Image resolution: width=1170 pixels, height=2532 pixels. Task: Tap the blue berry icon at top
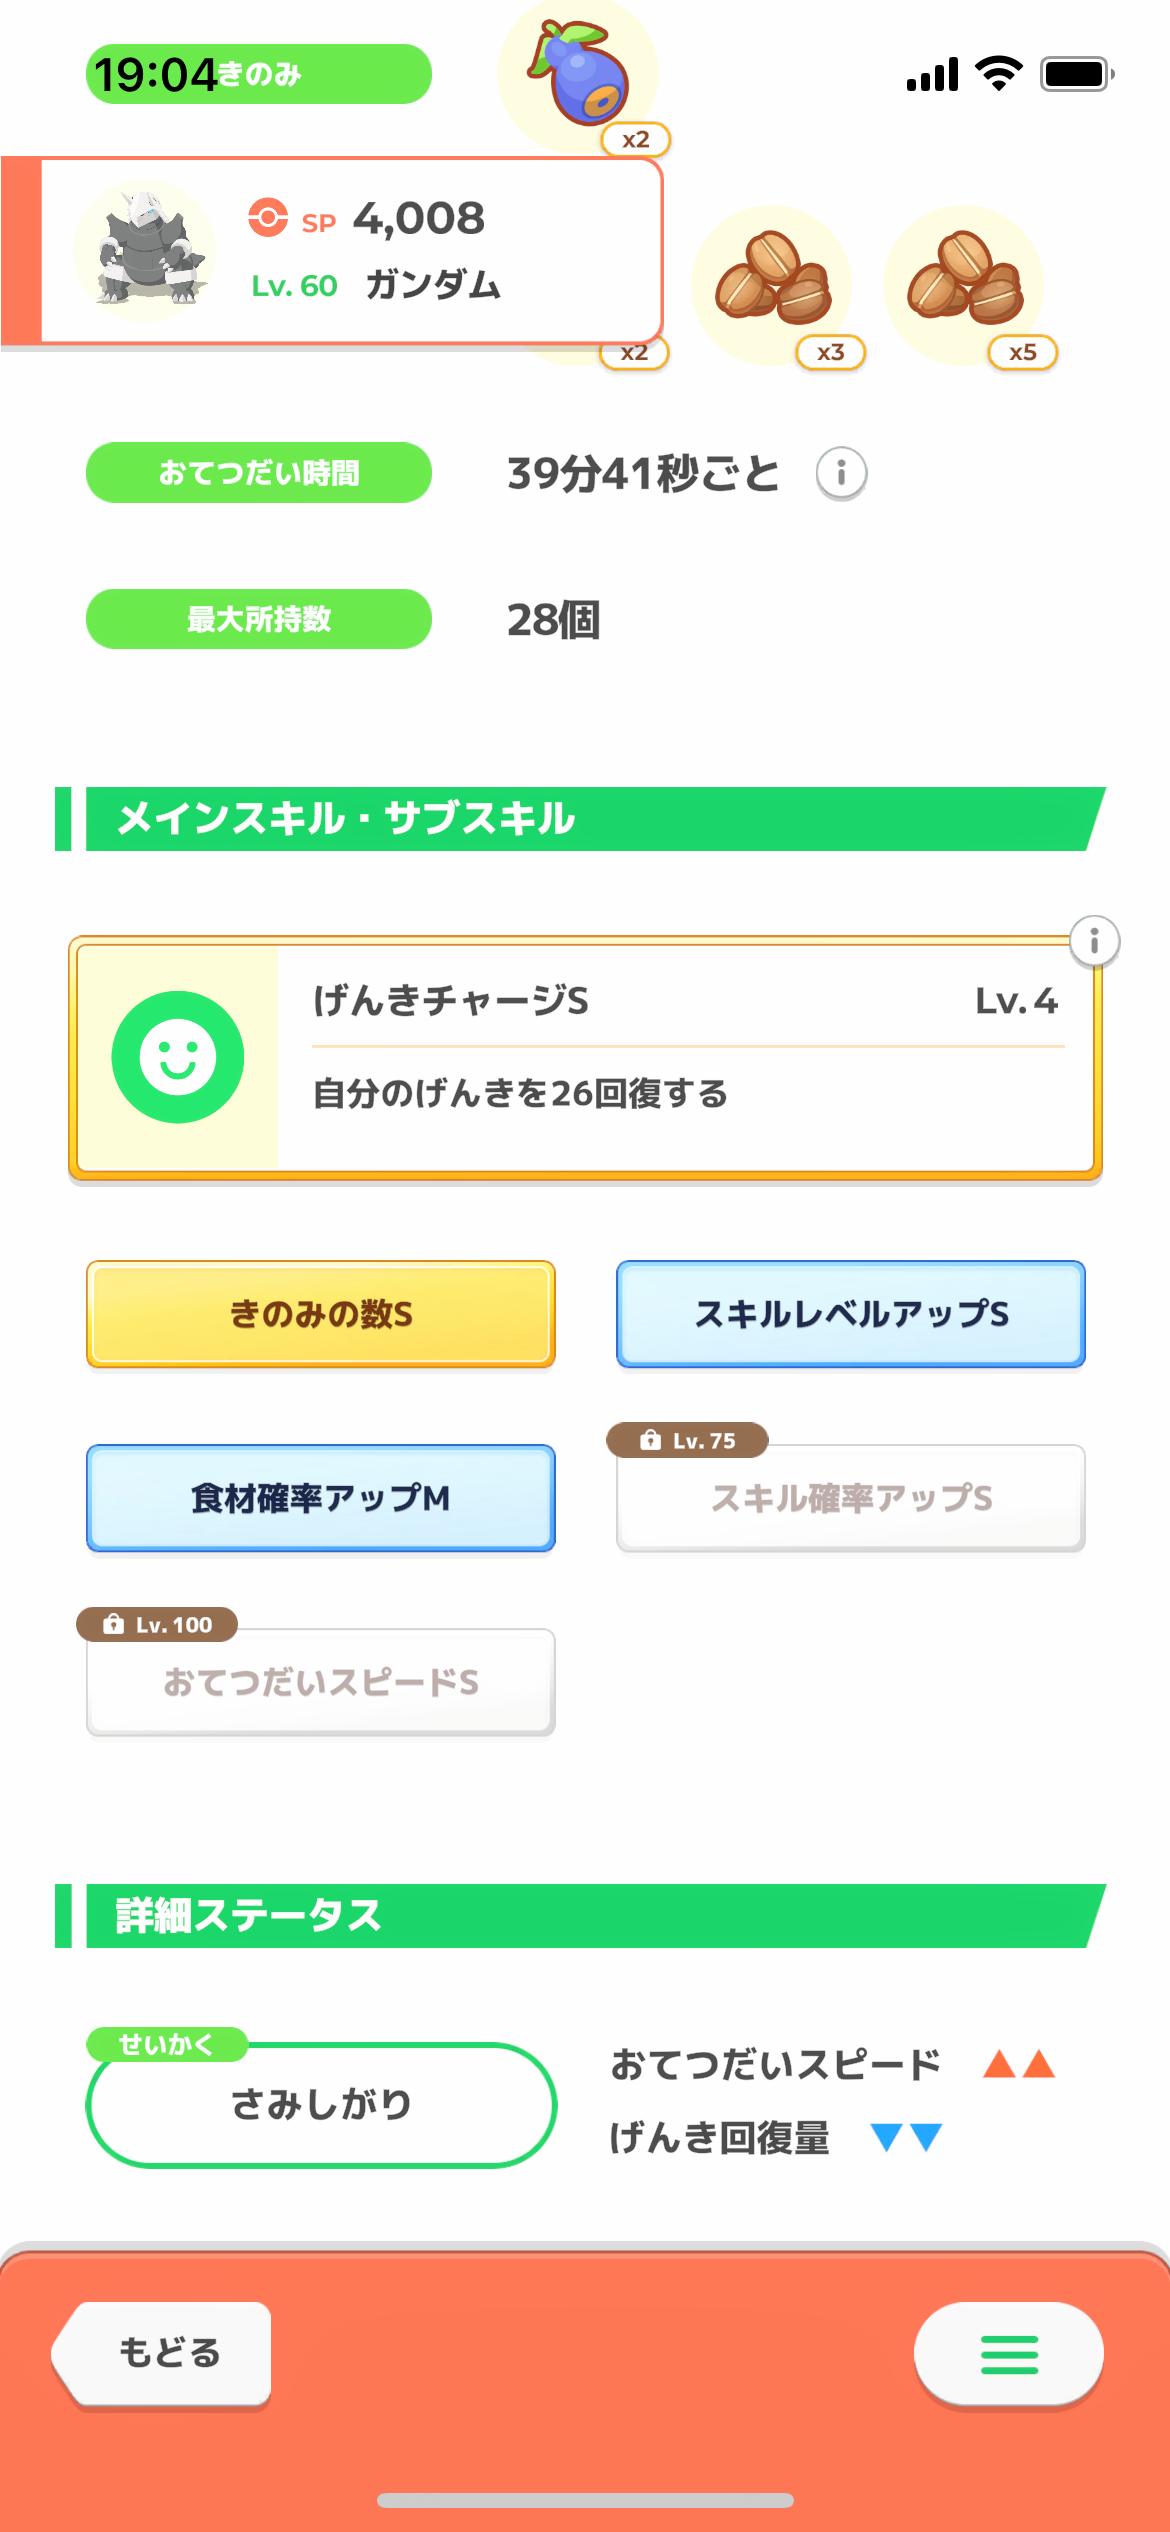click(578, 74)
